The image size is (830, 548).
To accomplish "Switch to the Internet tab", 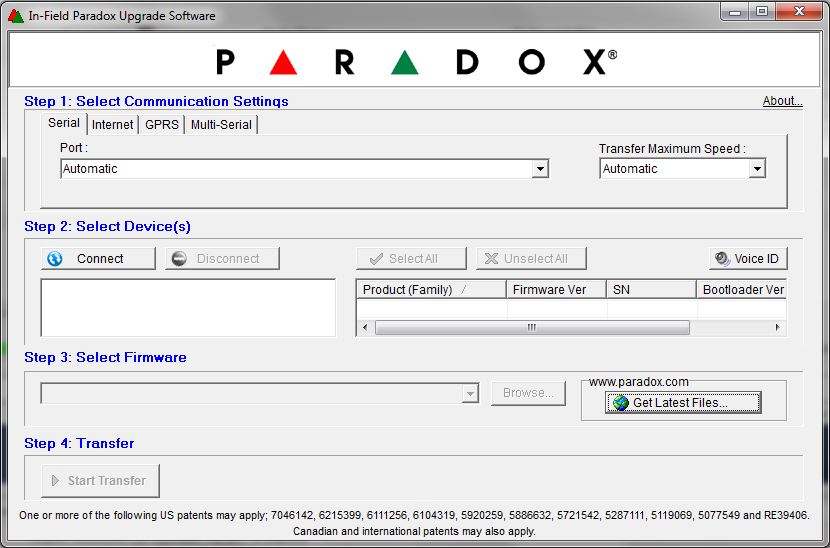I will click(x=112, y=125).
